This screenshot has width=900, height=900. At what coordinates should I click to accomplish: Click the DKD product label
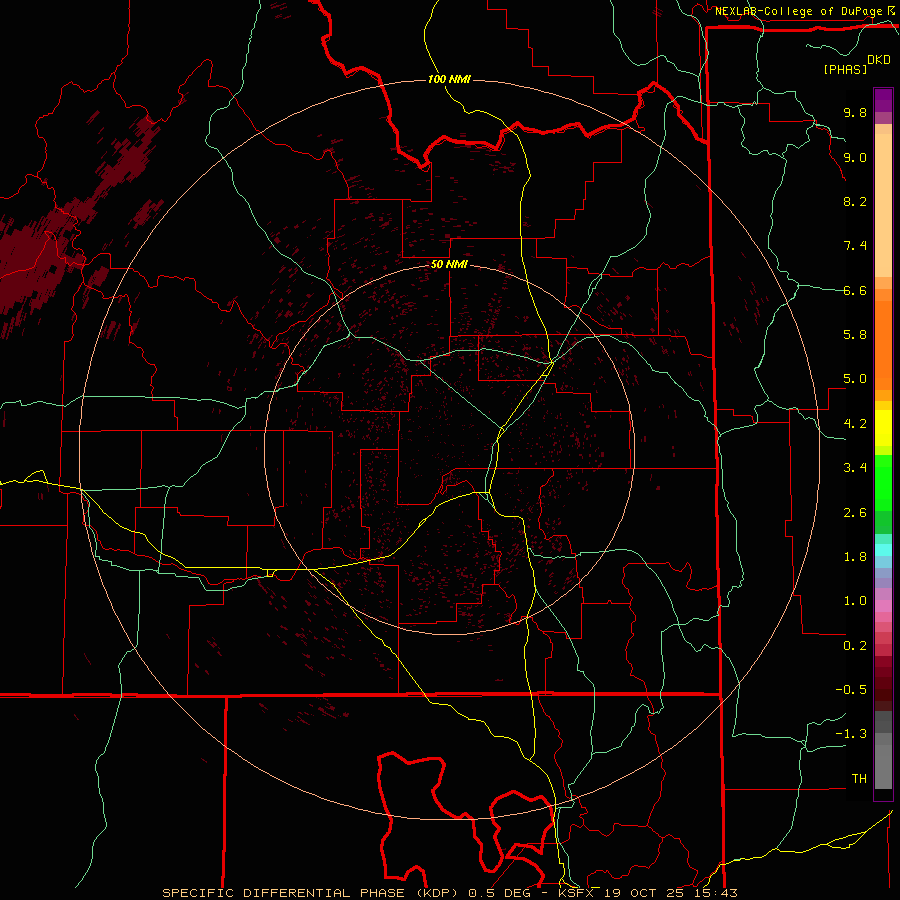[x=878, y=60]
